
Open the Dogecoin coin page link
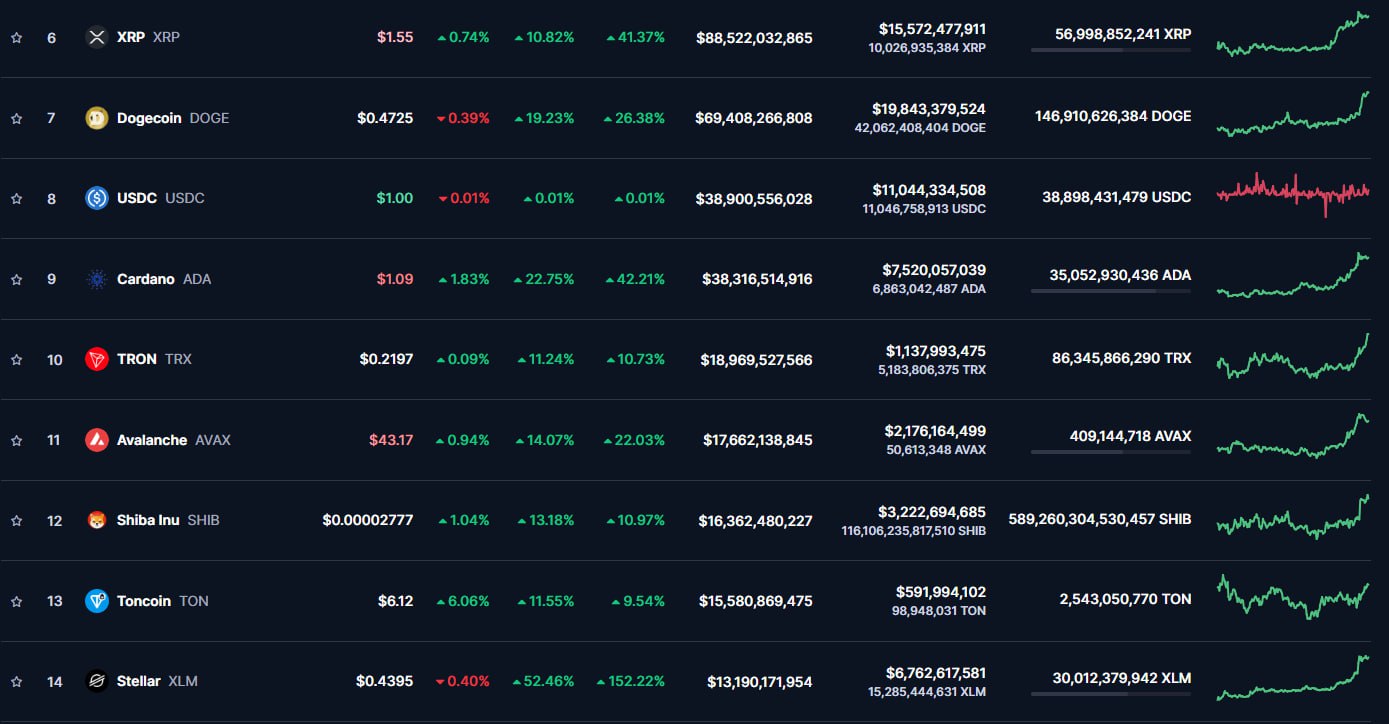point(173,118)
